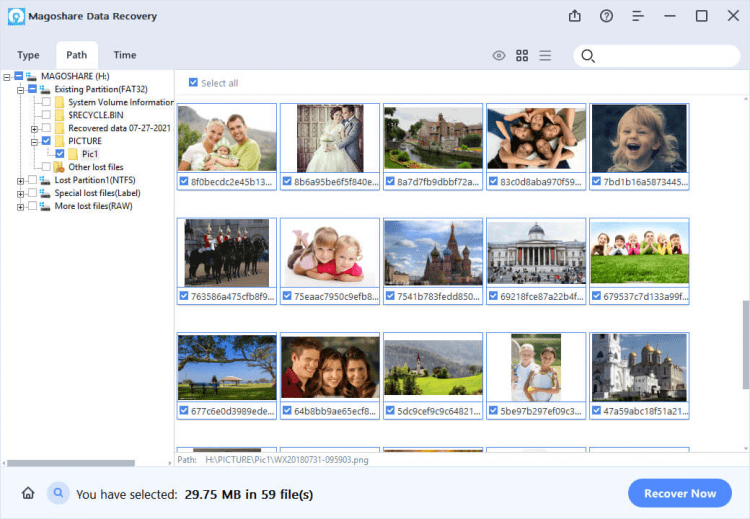Click the Recover Now button
The height and width of the screenshot is (519, 750).
[x=679, y=493]
